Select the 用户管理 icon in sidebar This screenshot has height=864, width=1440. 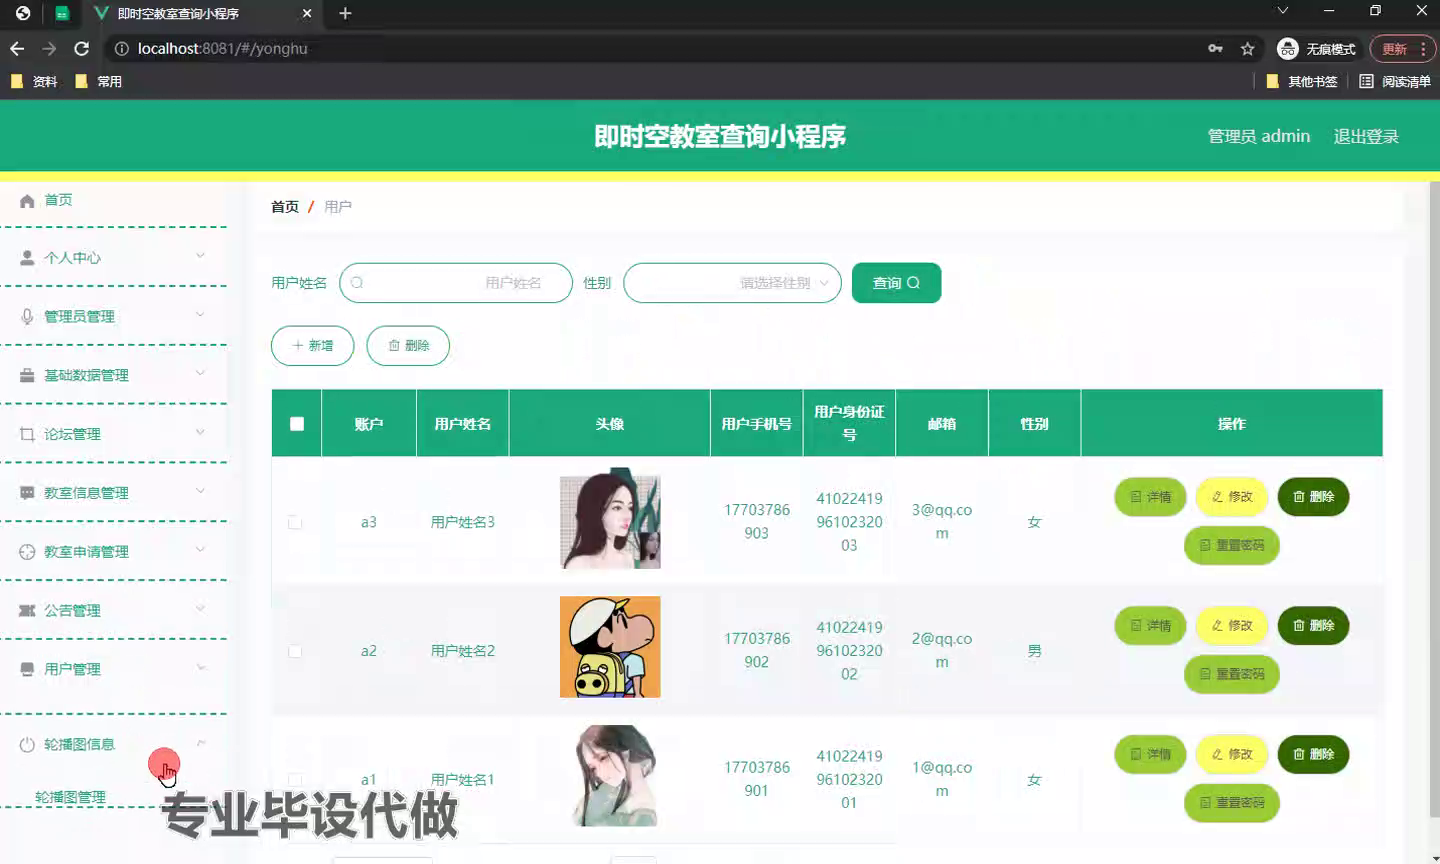point(27,669)
